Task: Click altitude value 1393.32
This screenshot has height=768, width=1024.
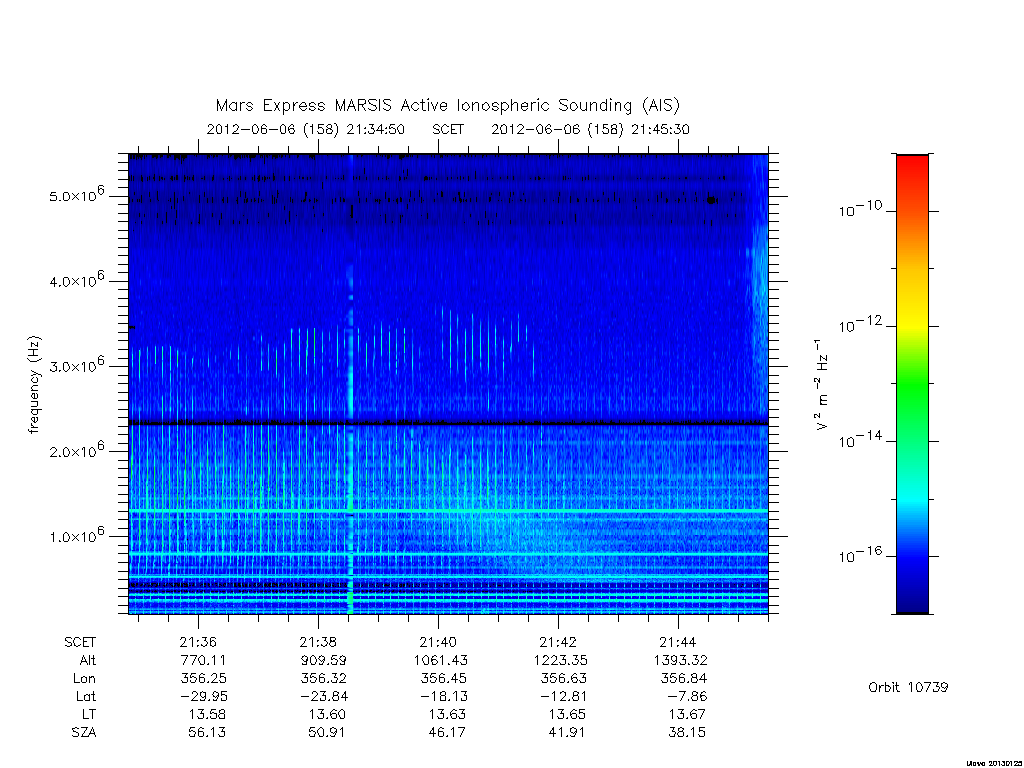Action: tap(680, 660)
